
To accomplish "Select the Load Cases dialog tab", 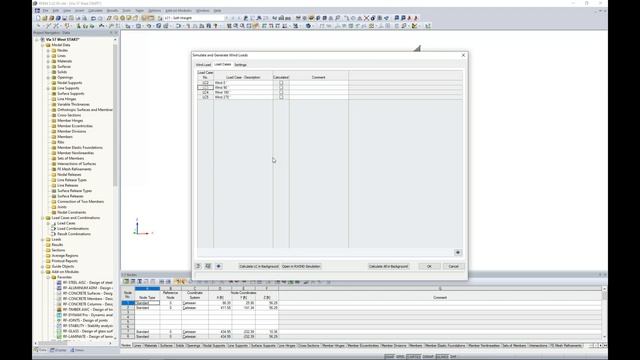I will pos(222,64).
